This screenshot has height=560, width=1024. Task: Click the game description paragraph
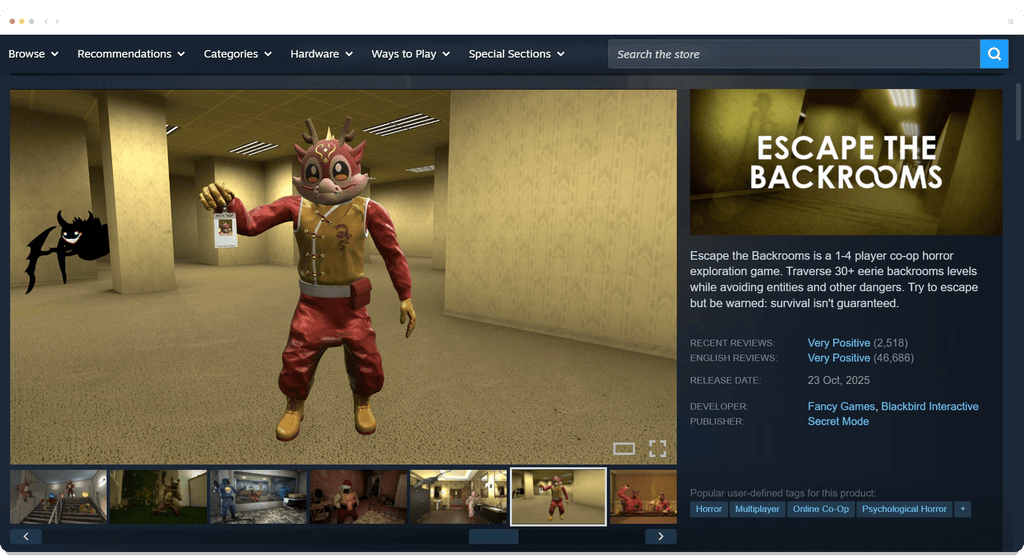point(834,279)
